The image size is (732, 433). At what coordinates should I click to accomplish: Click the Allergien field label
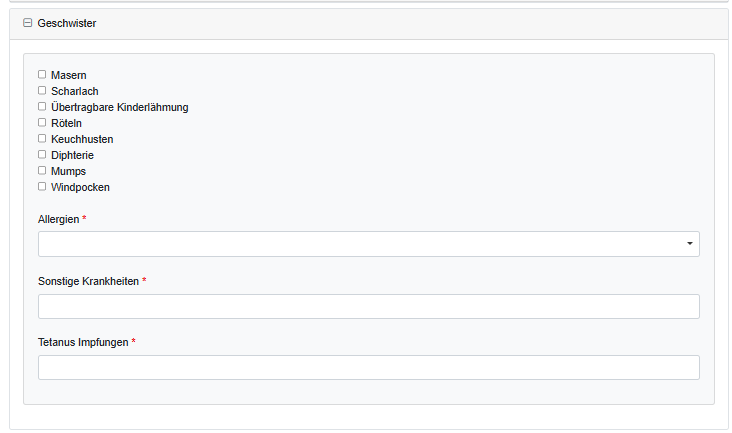tap(58, 219)
